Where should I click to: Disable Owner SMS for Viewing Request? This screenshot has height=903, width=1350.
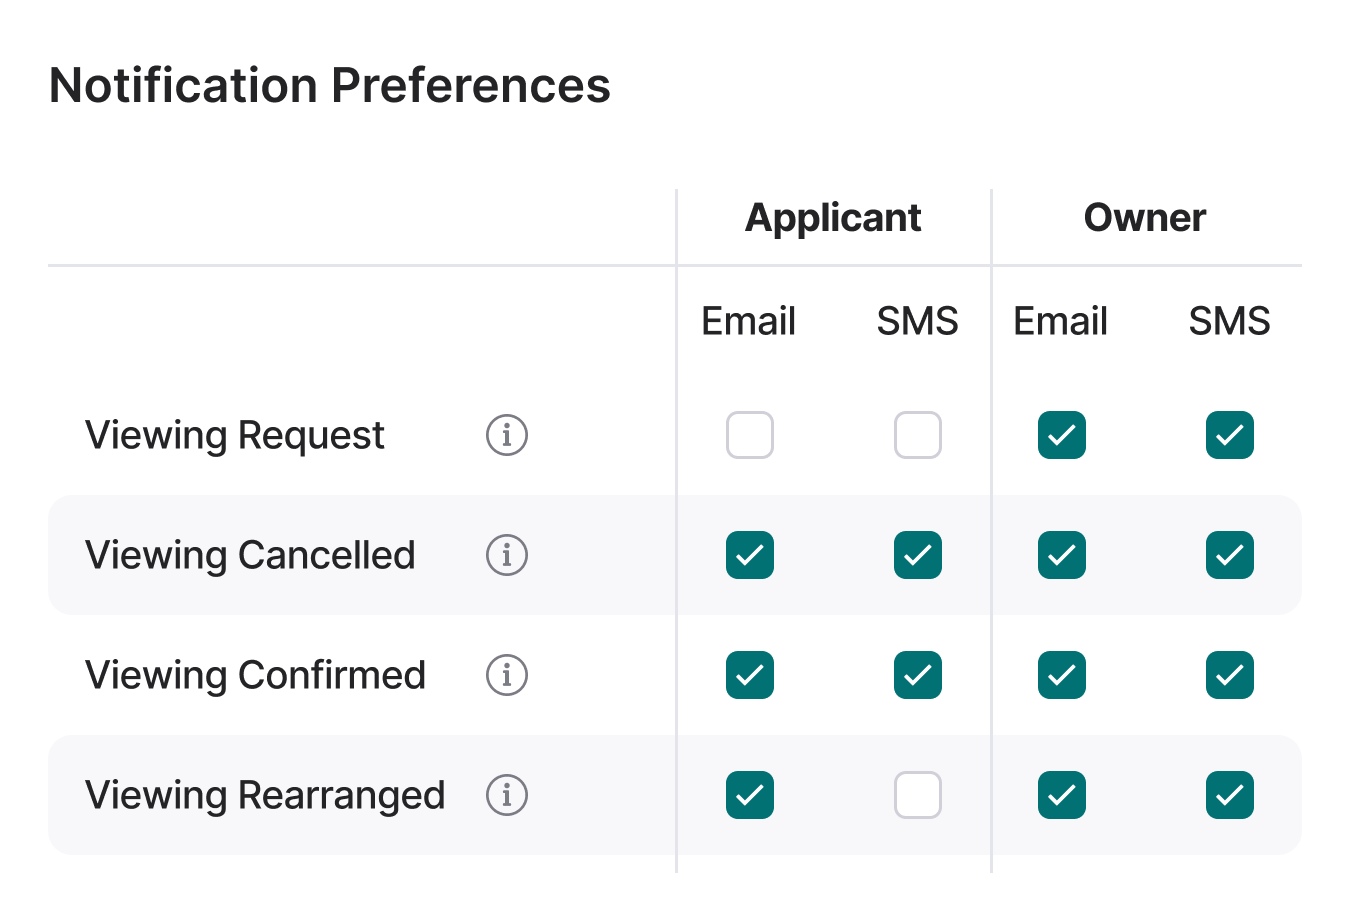point(1229,435)
